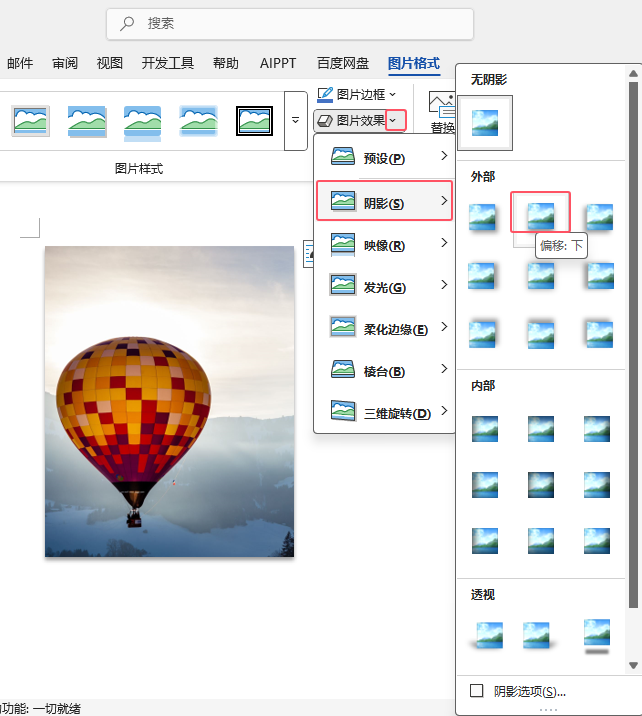Switch to the 图片格式 tab
Image resolution: width=642 pixels, height=716 pixels.
pos(414,63)
